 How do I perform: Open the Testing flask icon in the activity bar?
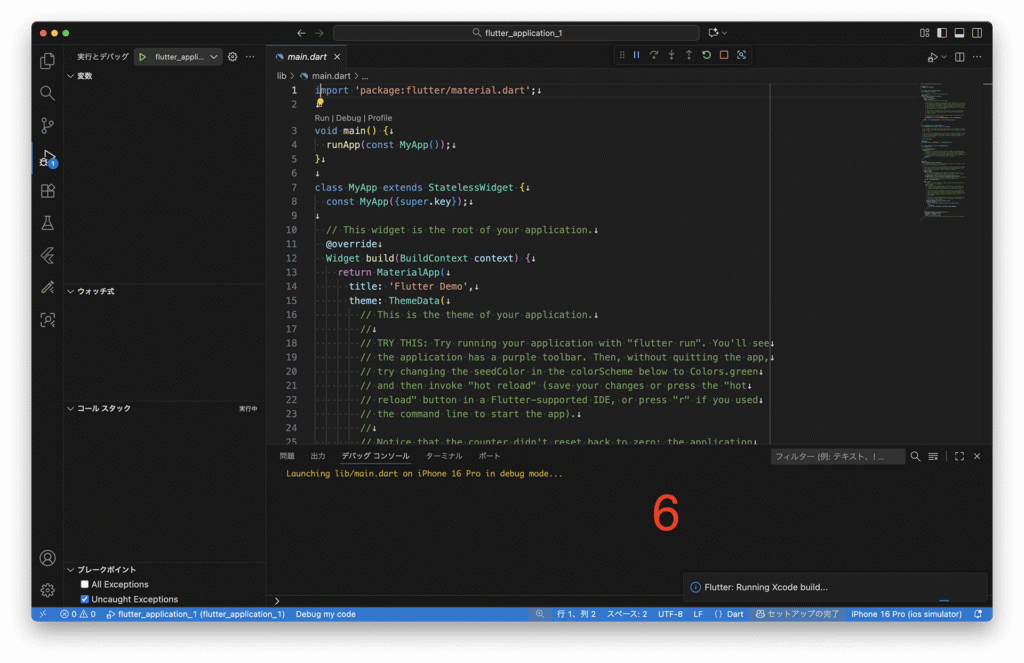(47, 223)
